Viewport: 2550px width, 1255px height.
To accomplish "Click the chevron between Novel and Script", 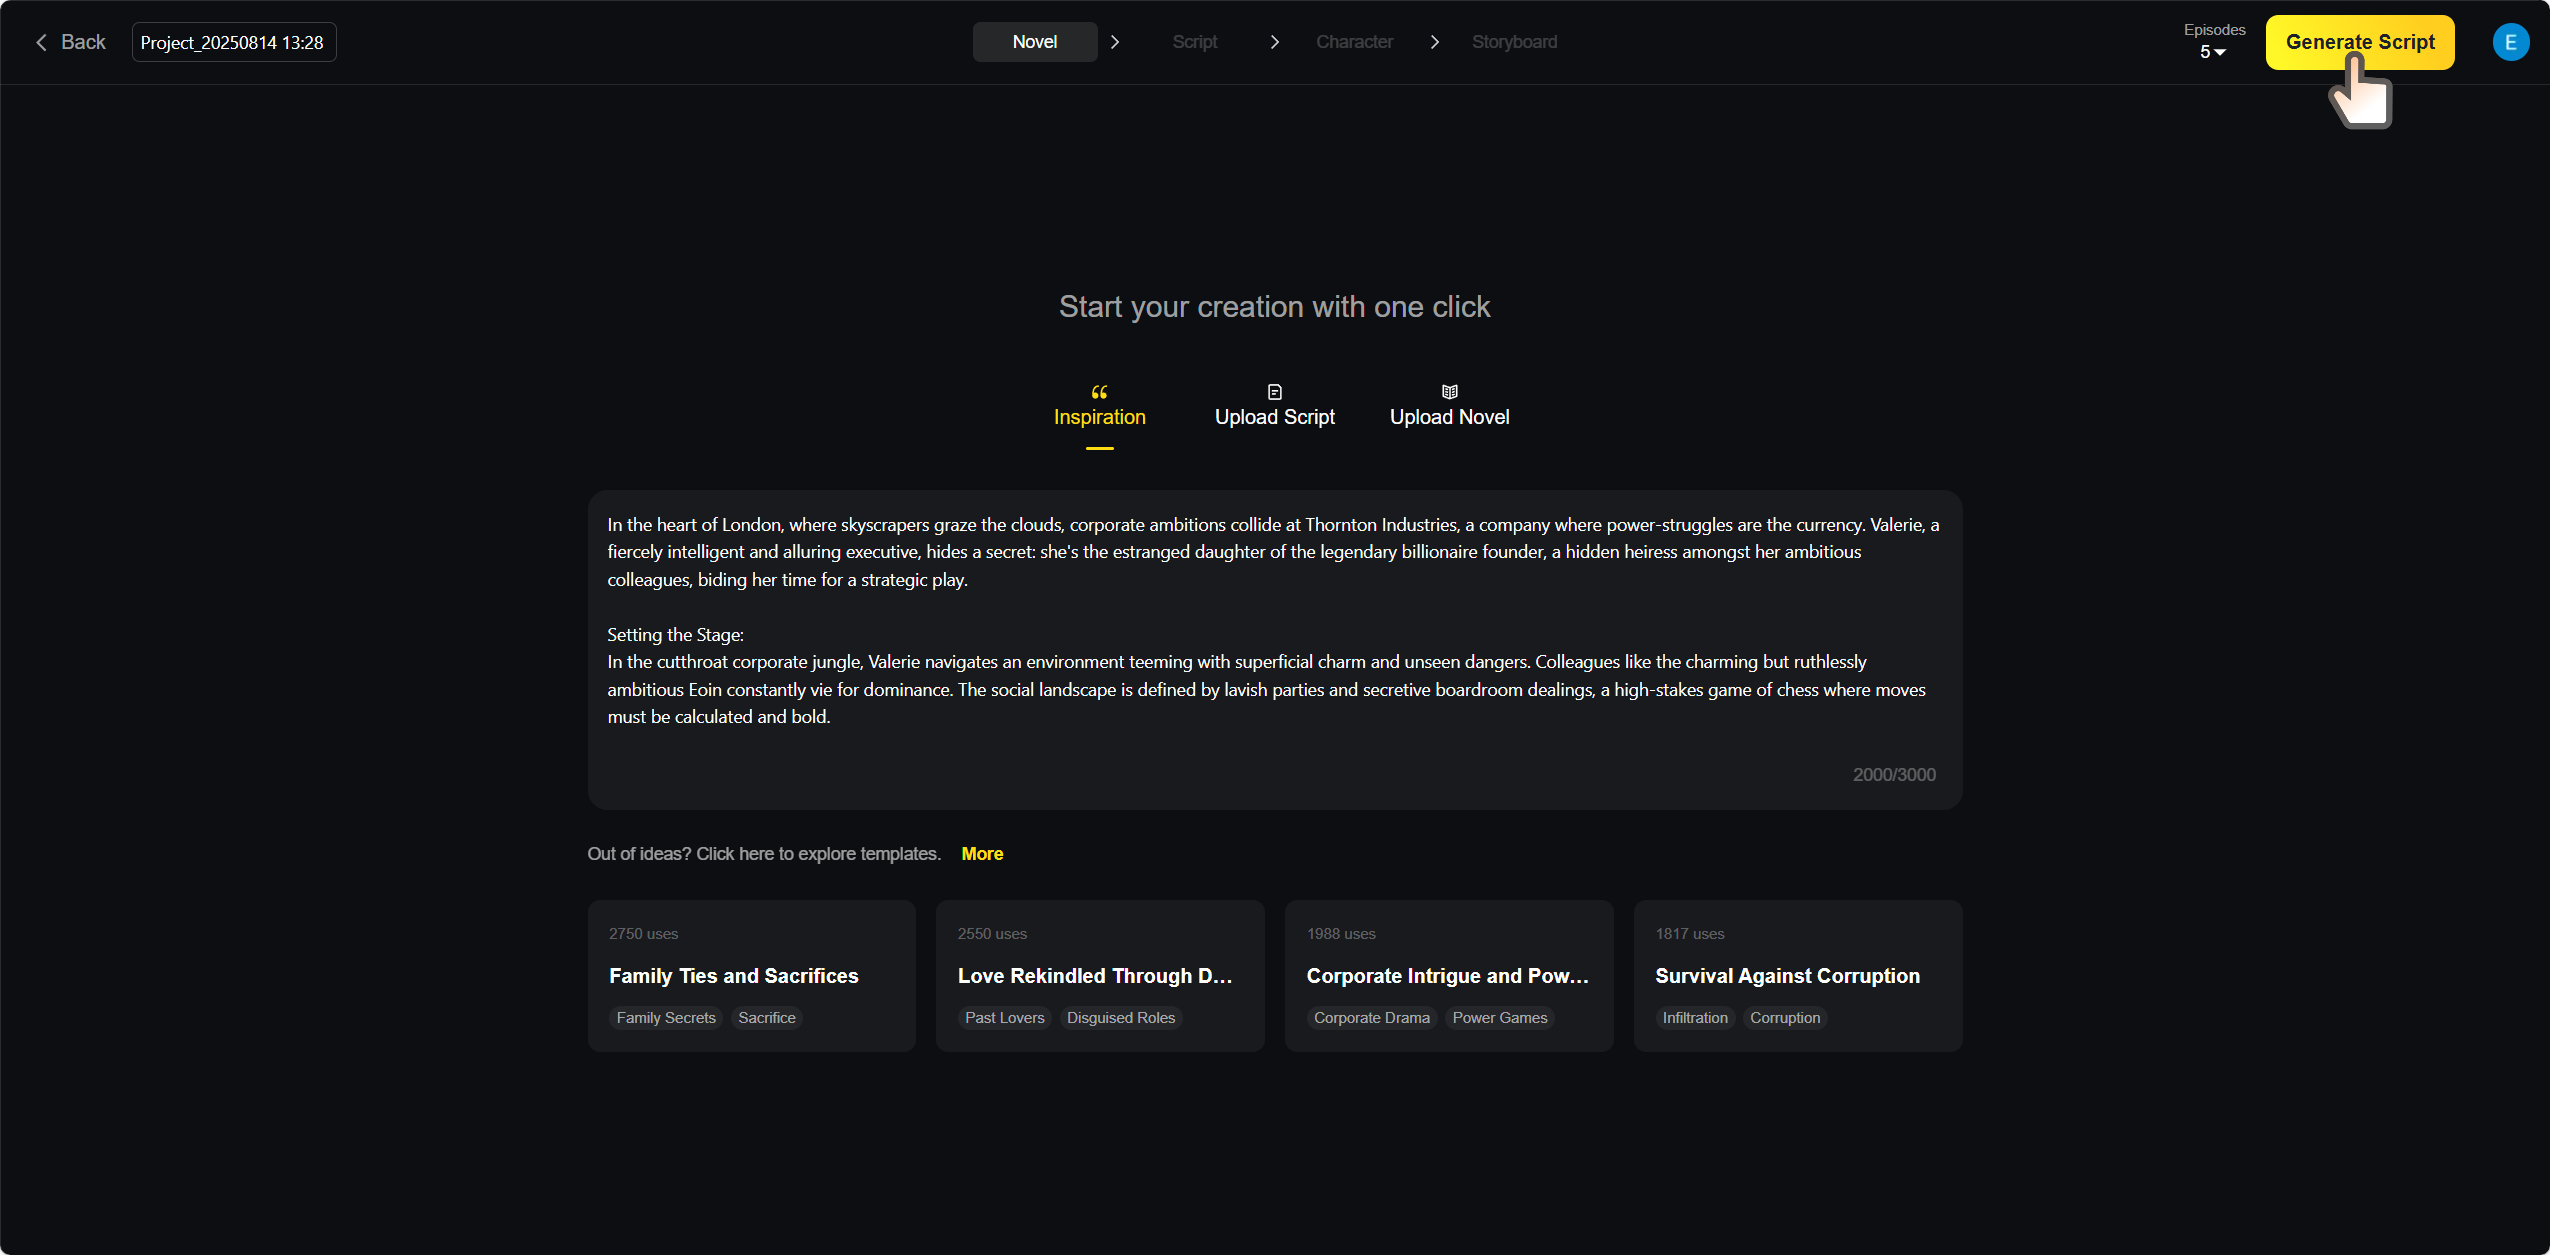I will click(1115, 42).
